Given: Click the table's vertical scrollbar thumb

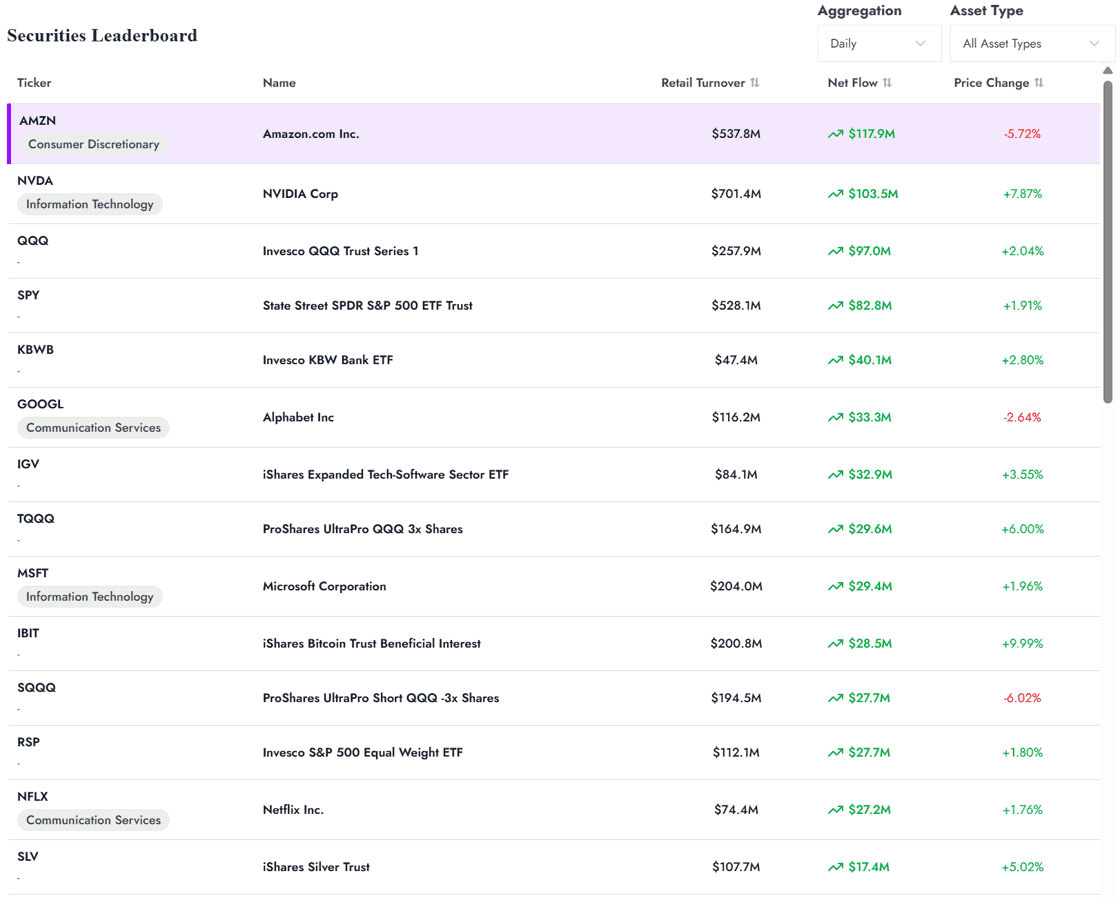Looking at the screenshot, I should 1107,240.
